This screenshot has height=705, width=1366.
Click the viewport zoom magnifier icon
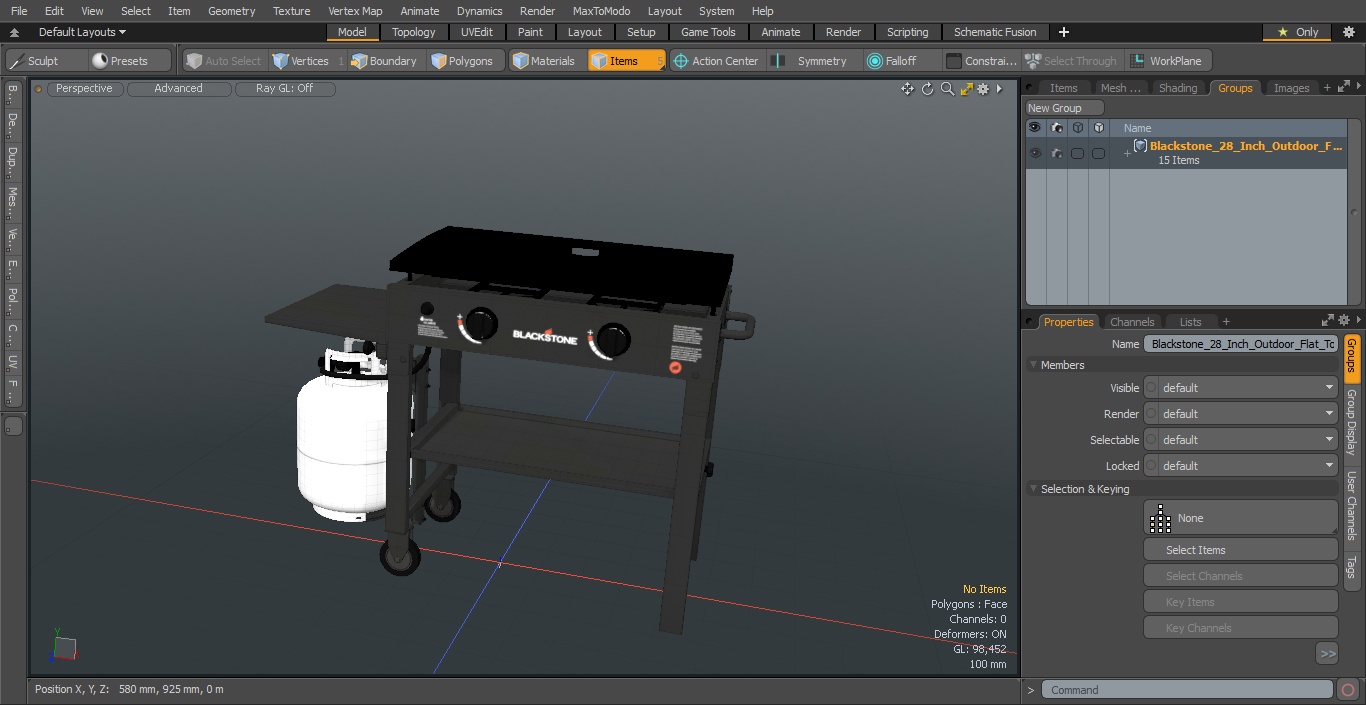947,89
